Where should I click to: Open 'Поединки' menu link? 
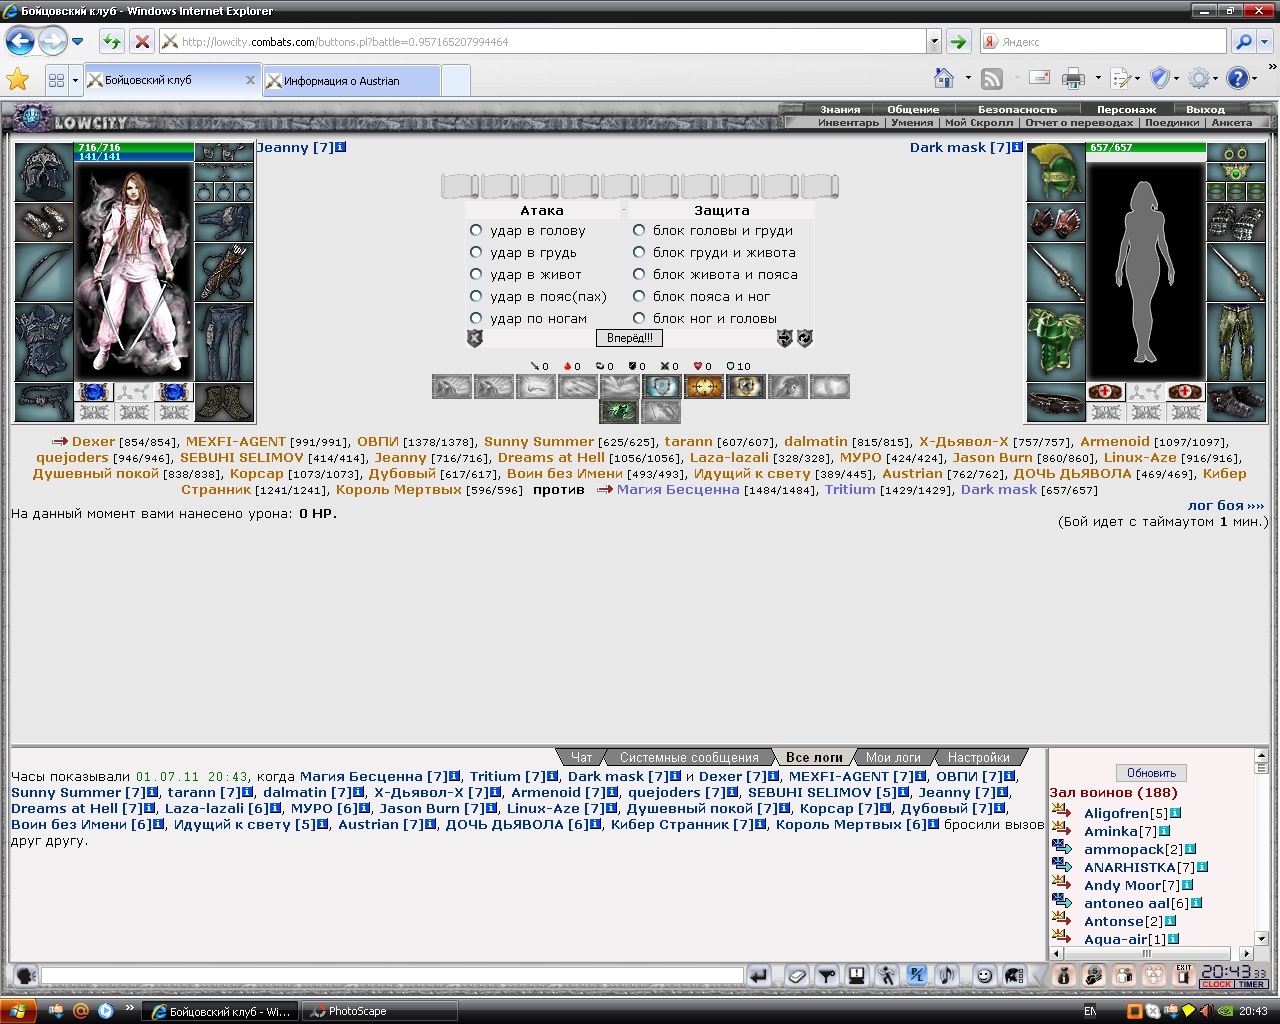[x=1172, y=122]
